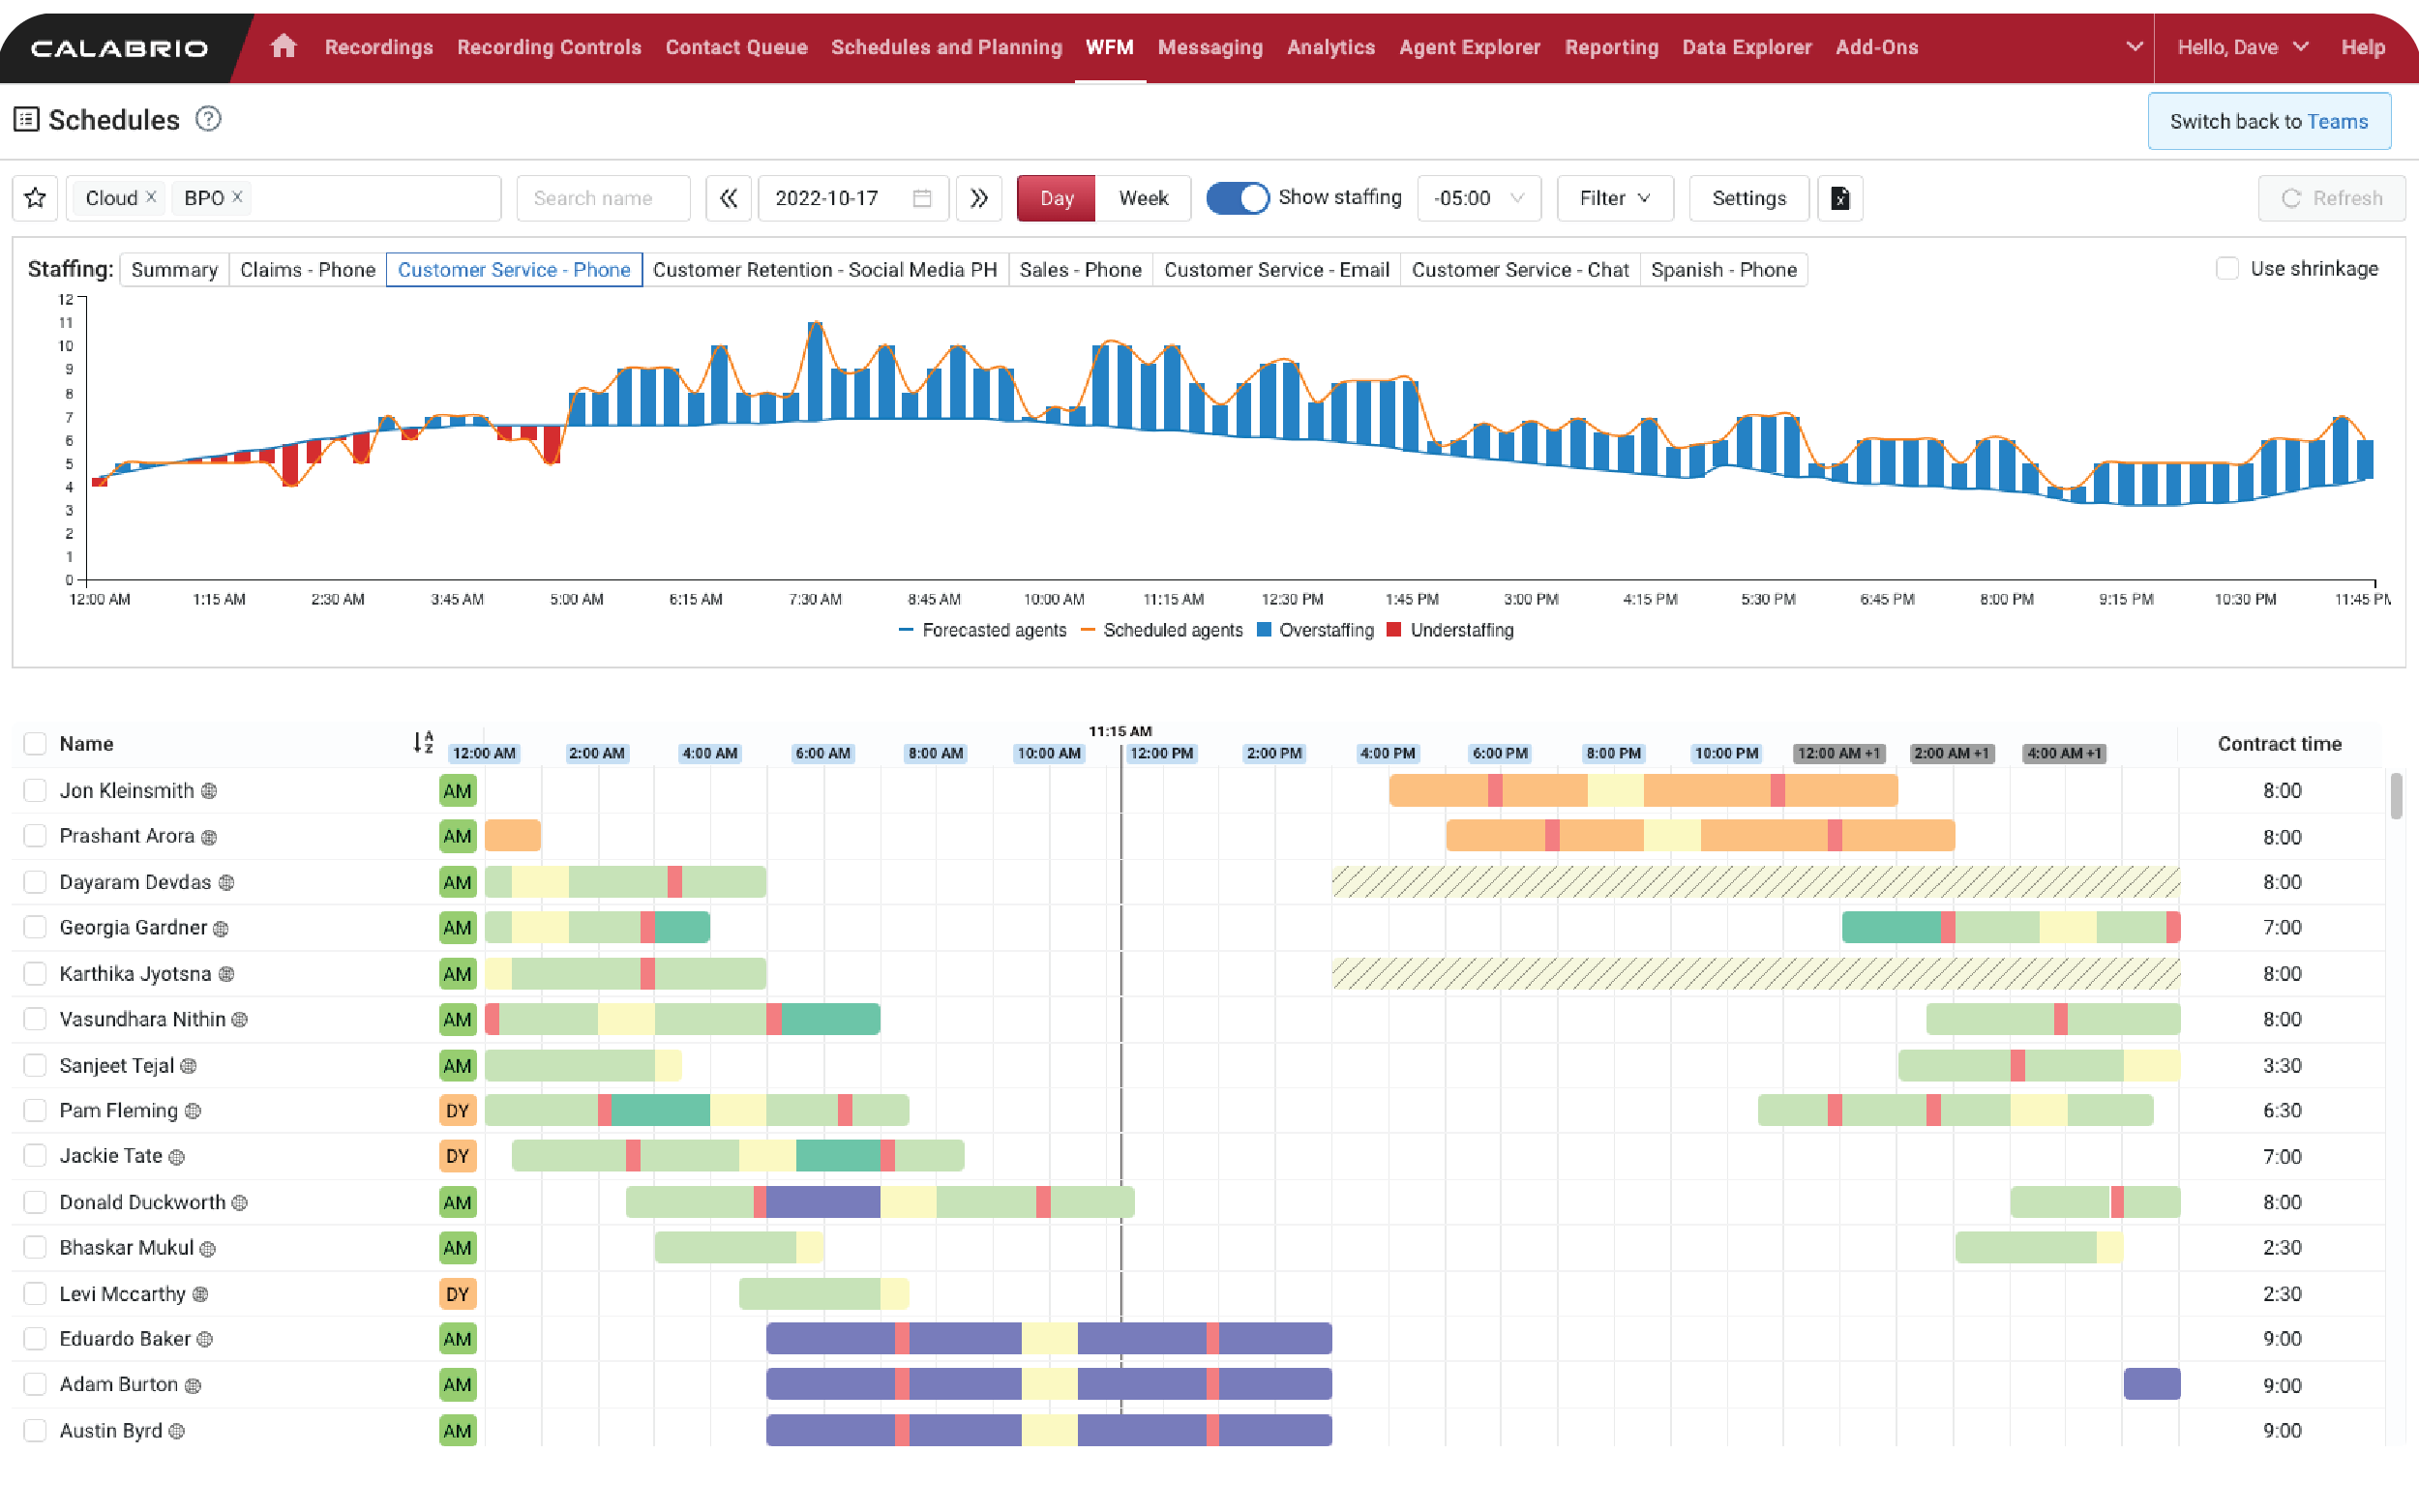Click the export/download icon in toolbar

coord(1837,196)
